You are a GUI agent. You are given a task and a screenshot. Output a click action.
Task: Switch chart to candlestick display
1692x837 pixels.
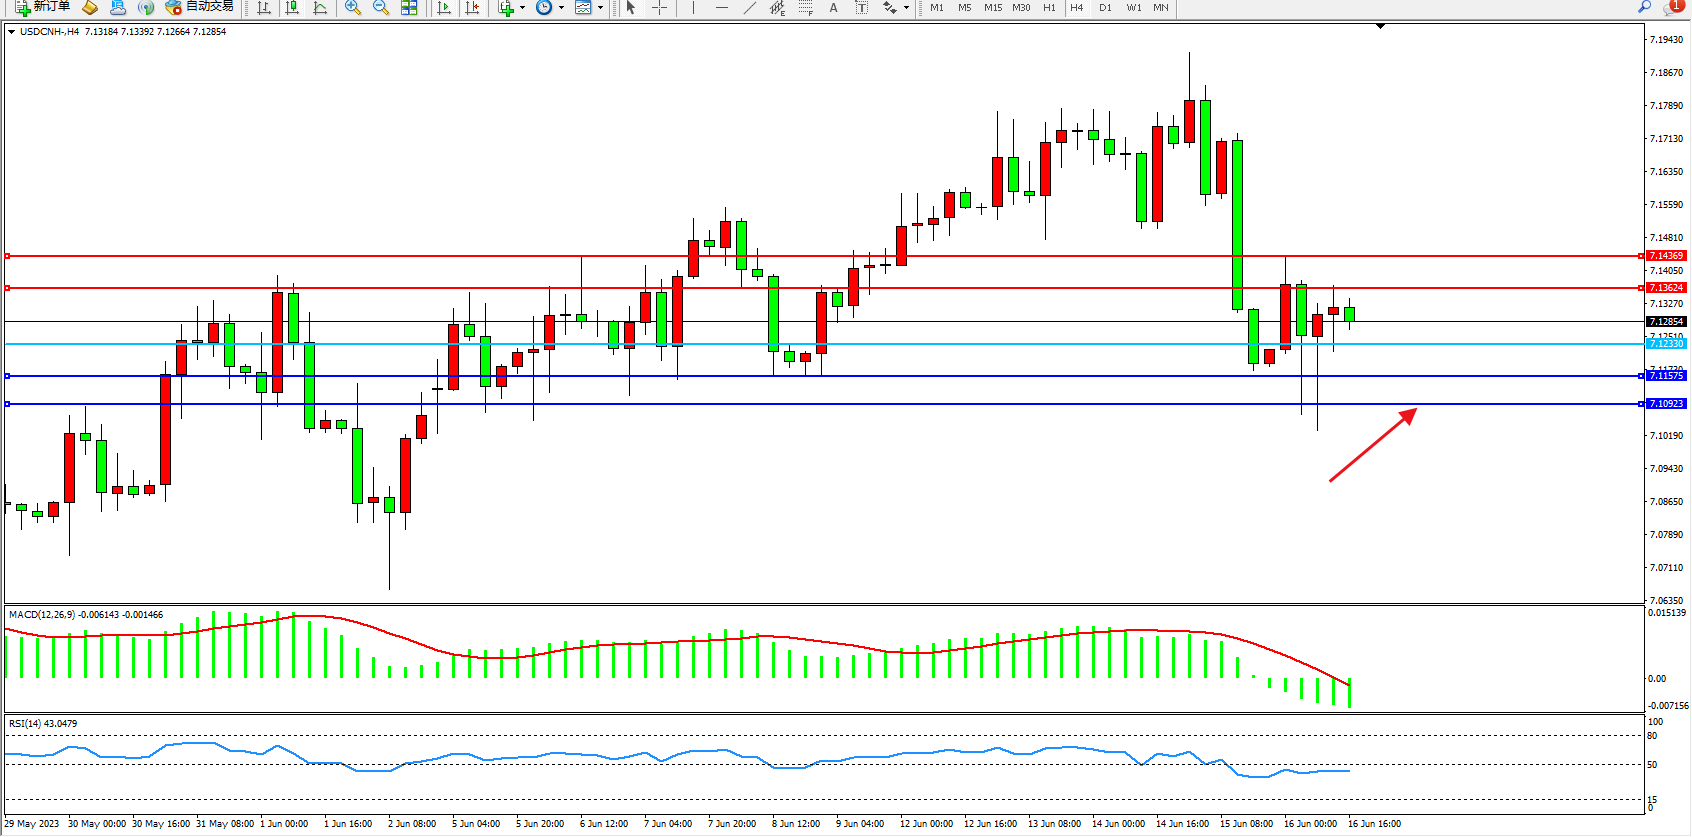292,8
